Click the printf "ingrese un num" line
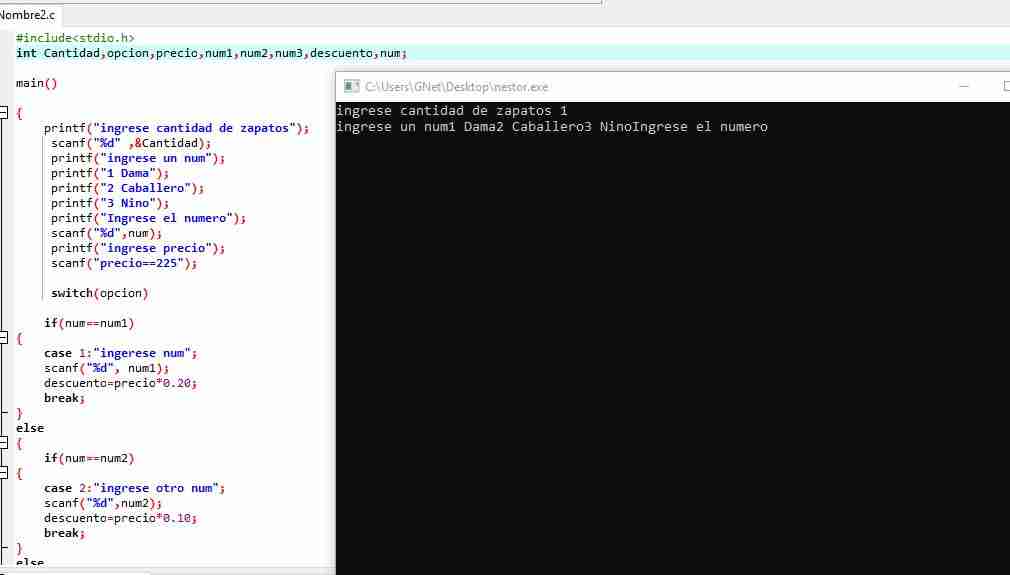This screenshot has height=575, width=1010. pos(138,158)
